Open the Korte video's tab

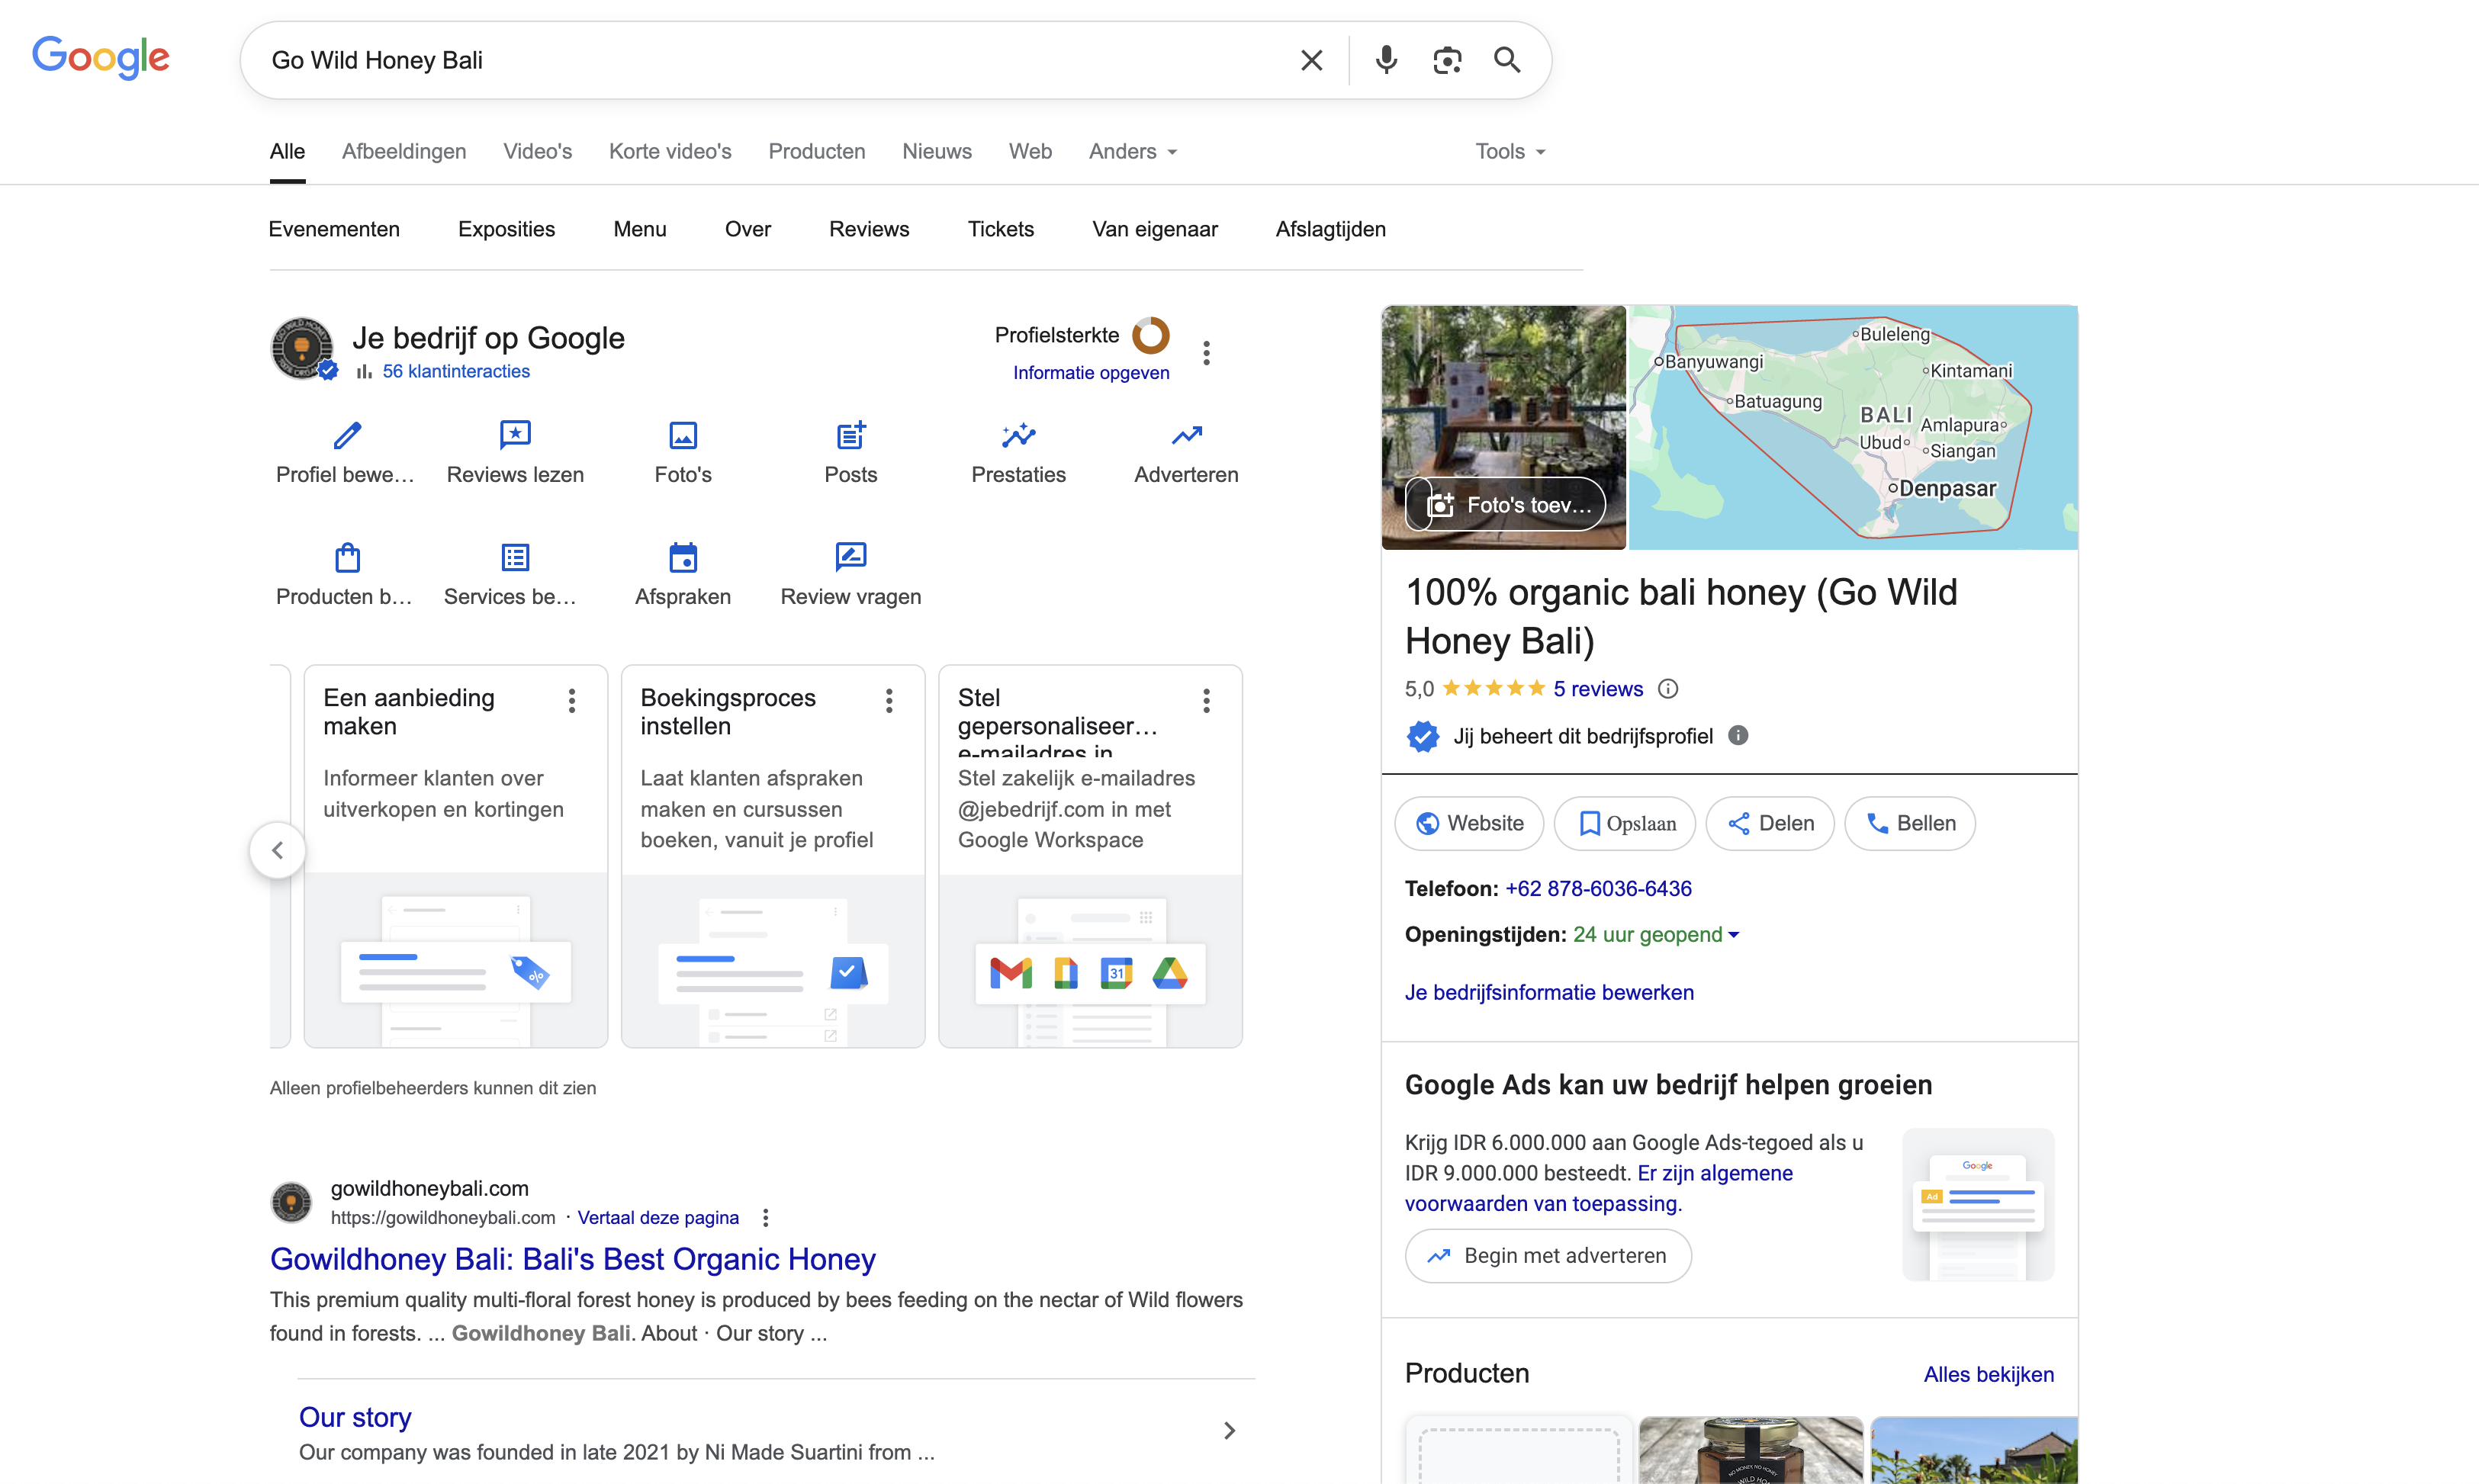670,151
